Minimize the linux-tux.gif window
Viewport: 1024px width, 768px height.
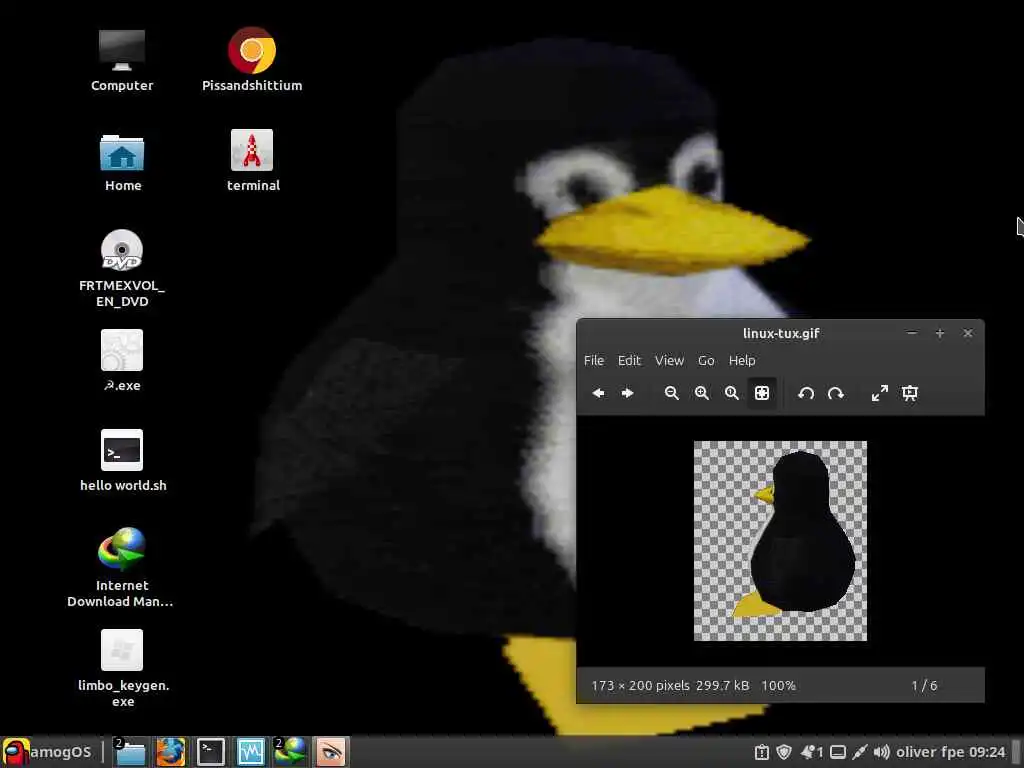[x=912, y=333]
